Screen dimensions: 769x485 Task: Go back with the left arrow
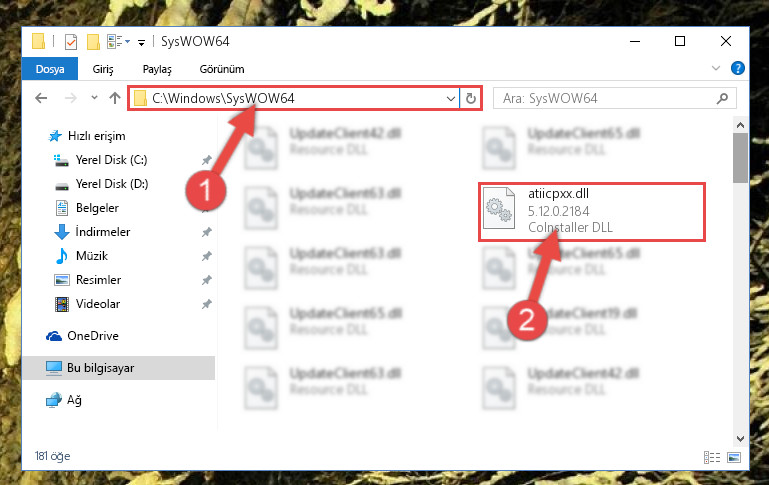coord(41,98)
